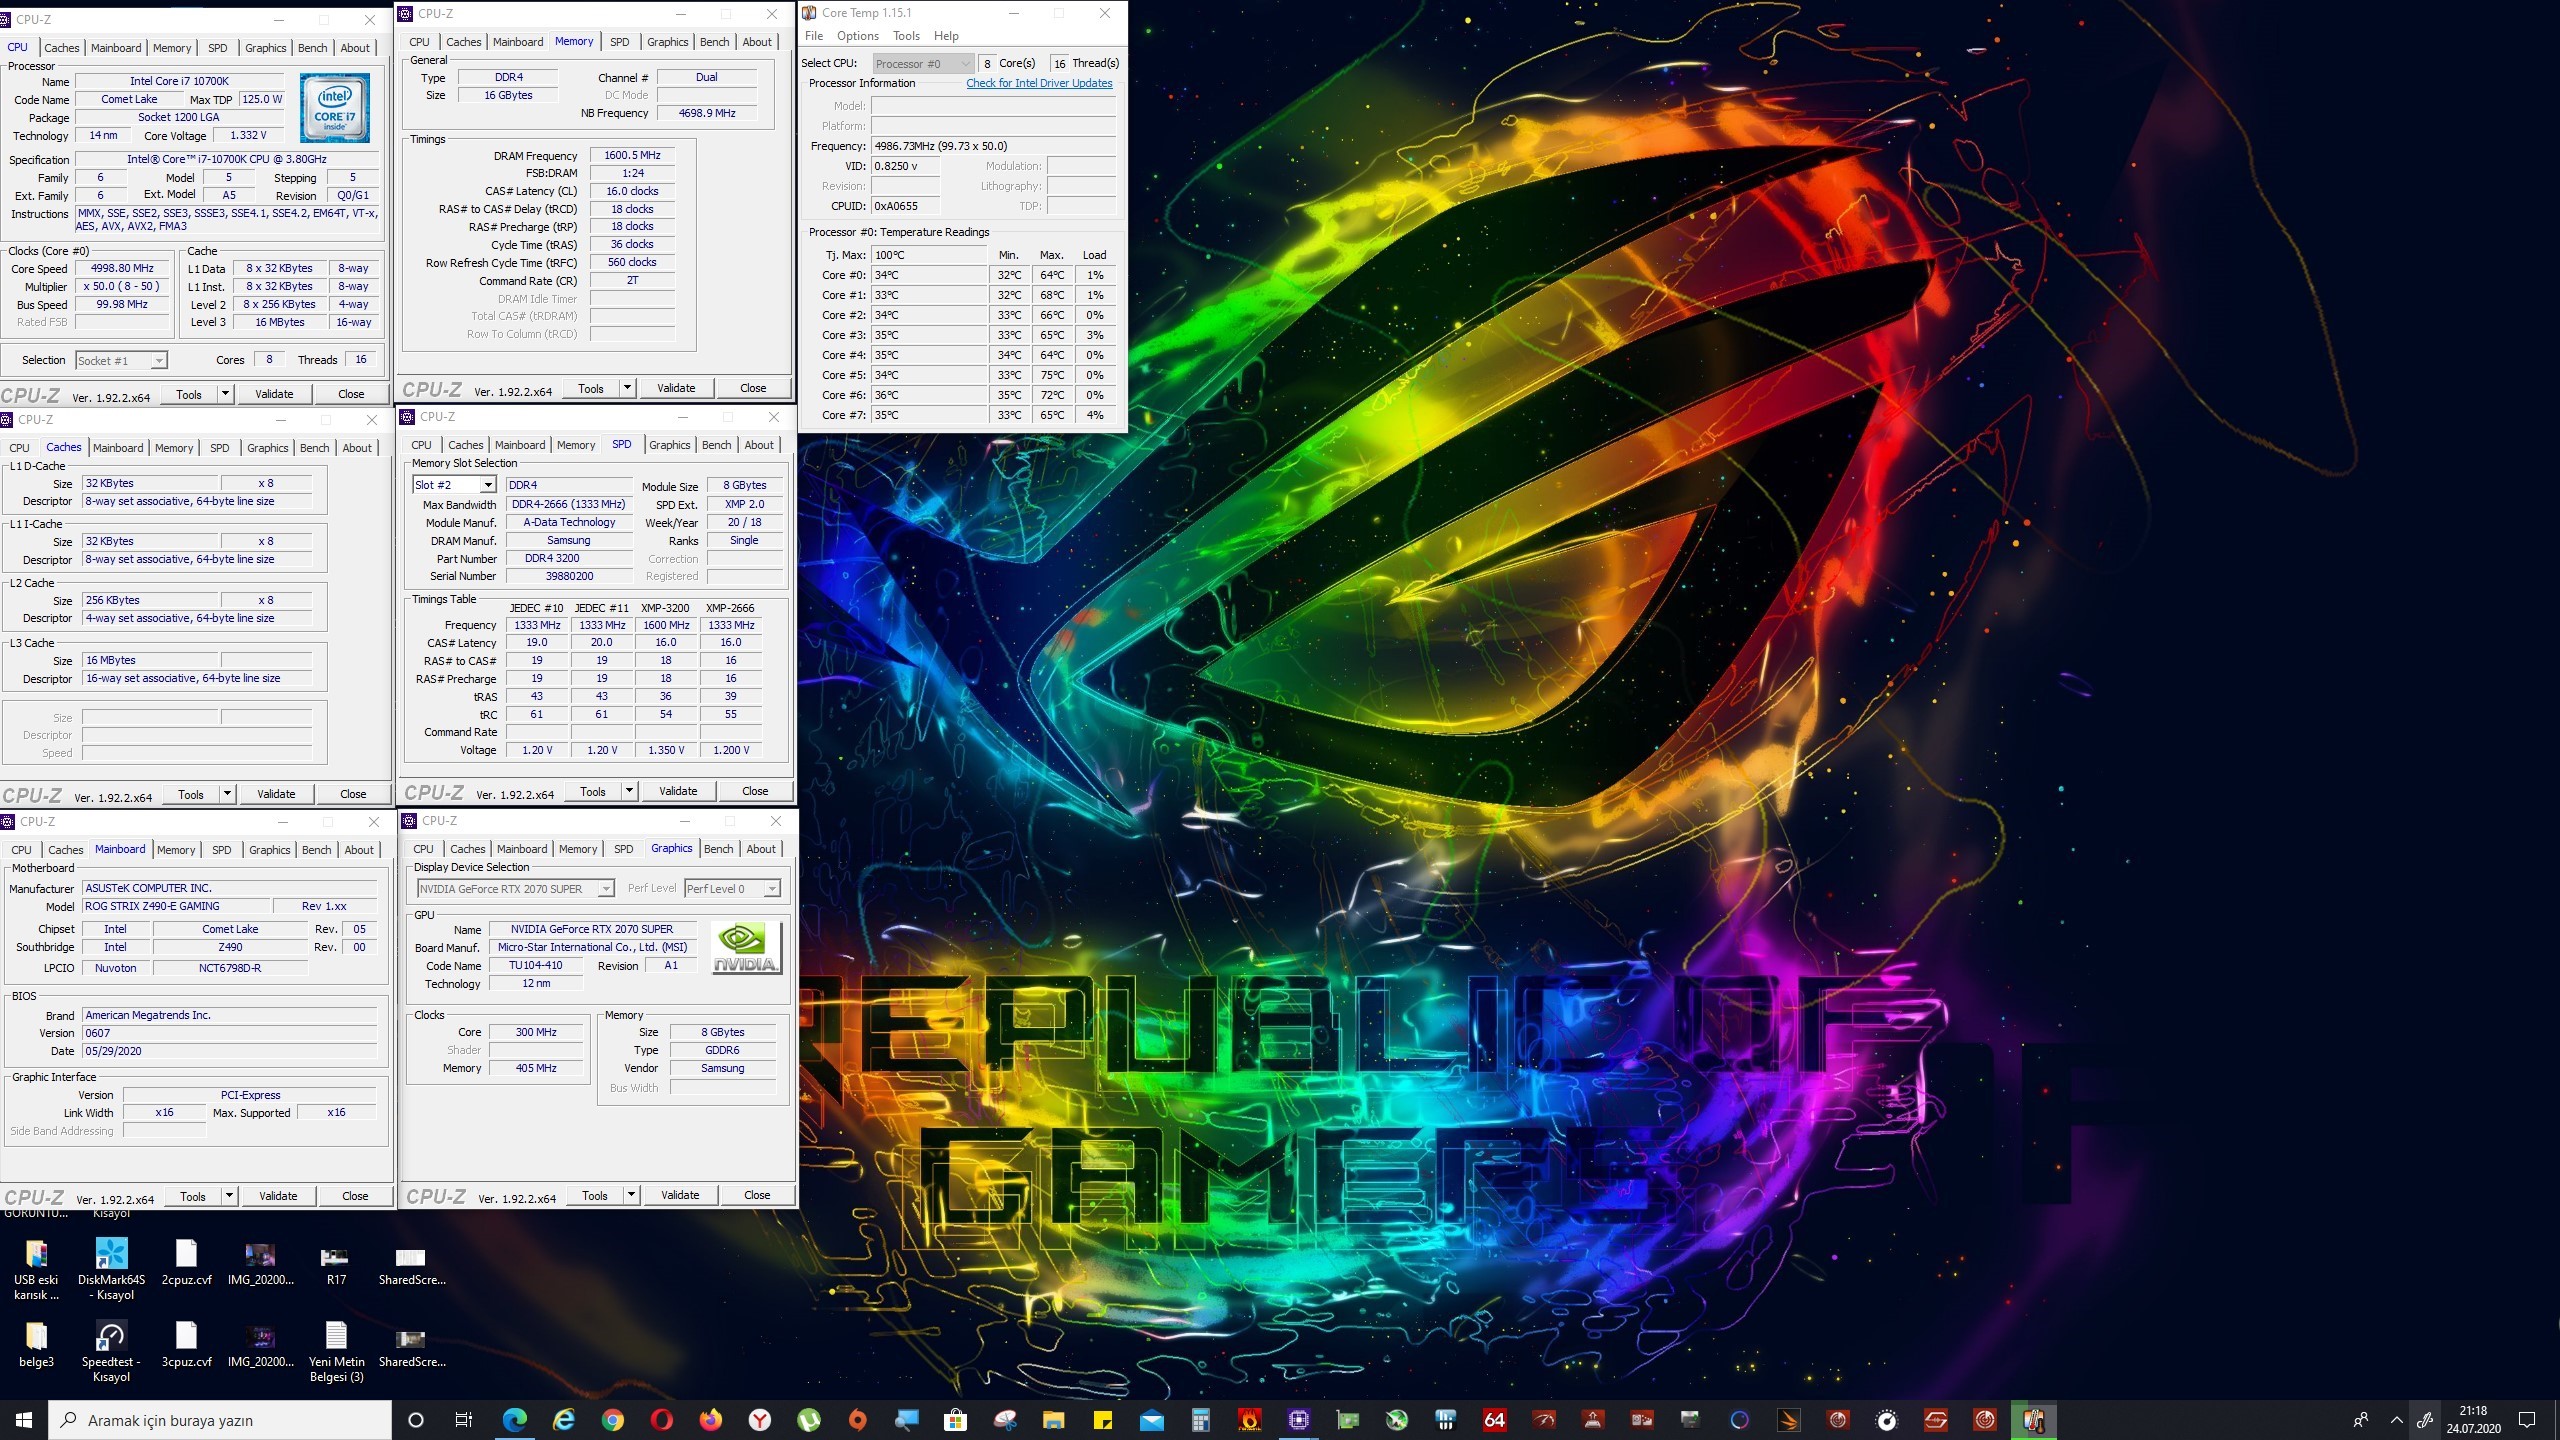Open the AIDA64 taskbar icon
The height and width of the screenshot is (1440, 2560).
tap(1495, 1420)
